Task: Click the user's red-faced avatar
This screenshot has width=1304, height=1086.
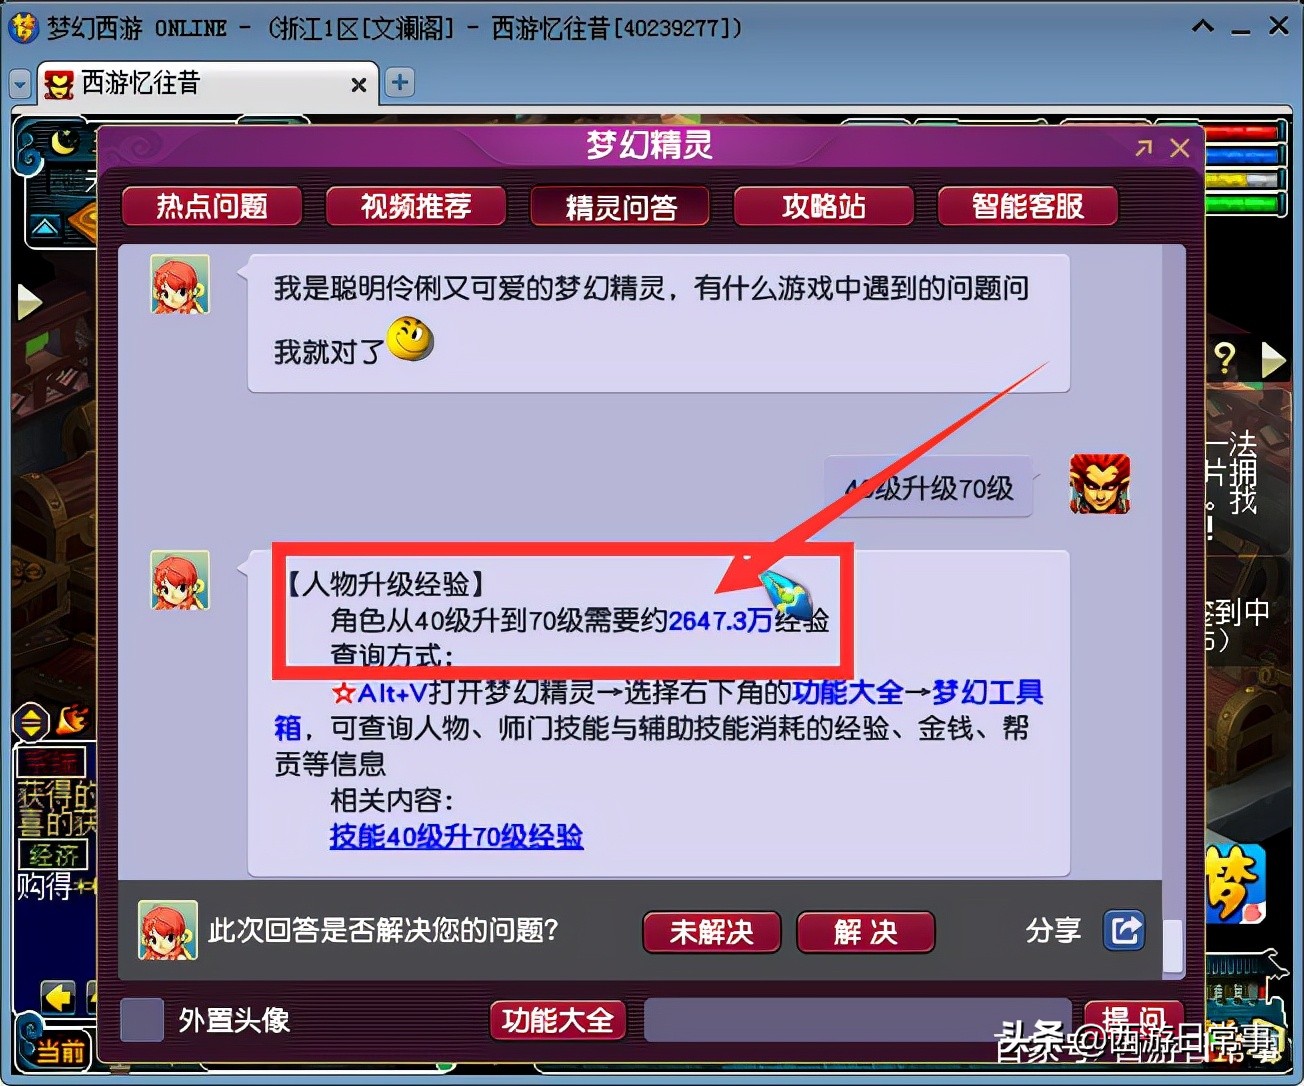Action: point(1100,483)
